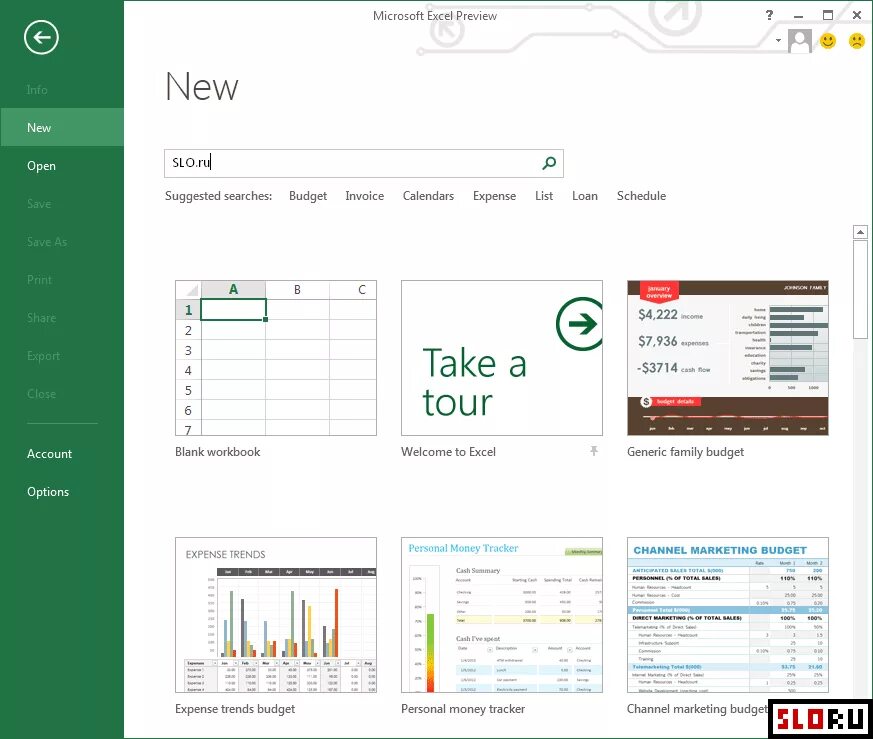This screenshot has height=739, width=873.
Task: Open the Share sidebar item
Action: (41, 318)
